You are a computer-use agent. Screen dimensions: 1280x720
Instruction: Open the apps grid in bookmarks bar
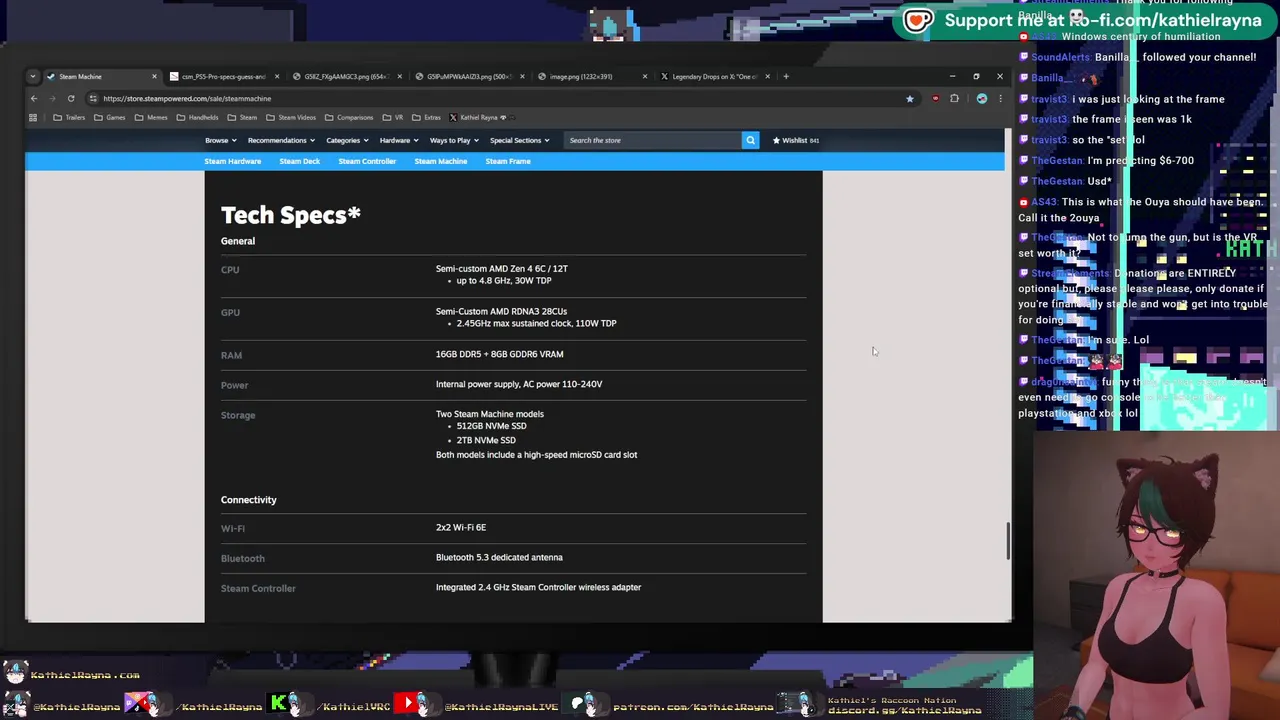pyautogui.click(x=33, y=117)
